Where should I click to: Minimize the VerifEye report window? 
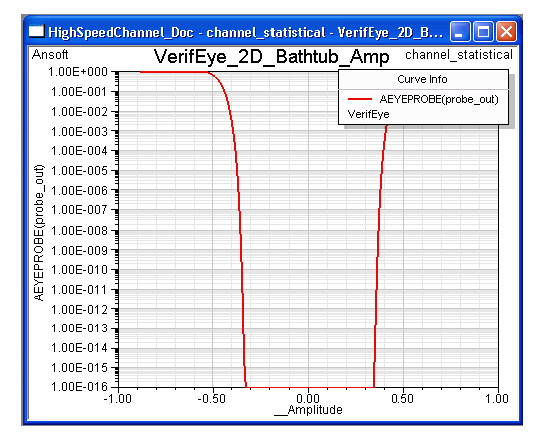pos(460,31)
